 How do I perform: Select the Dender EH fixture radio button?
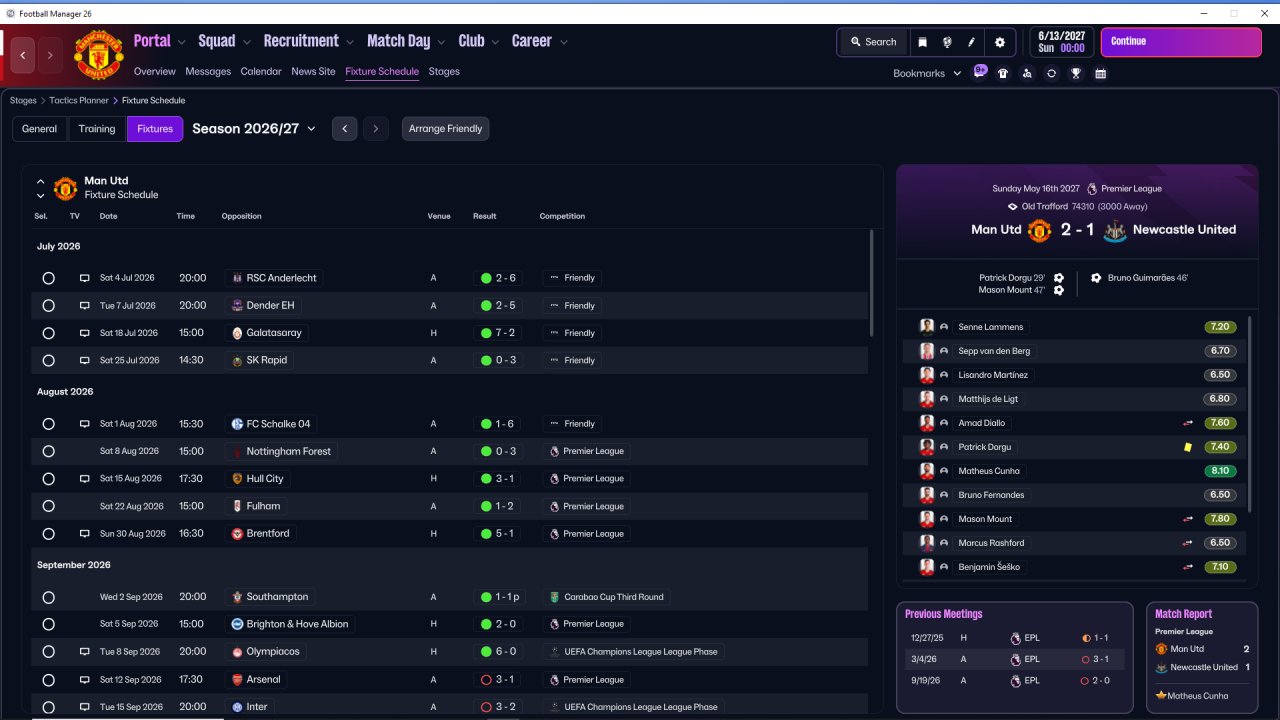[48, 306]
